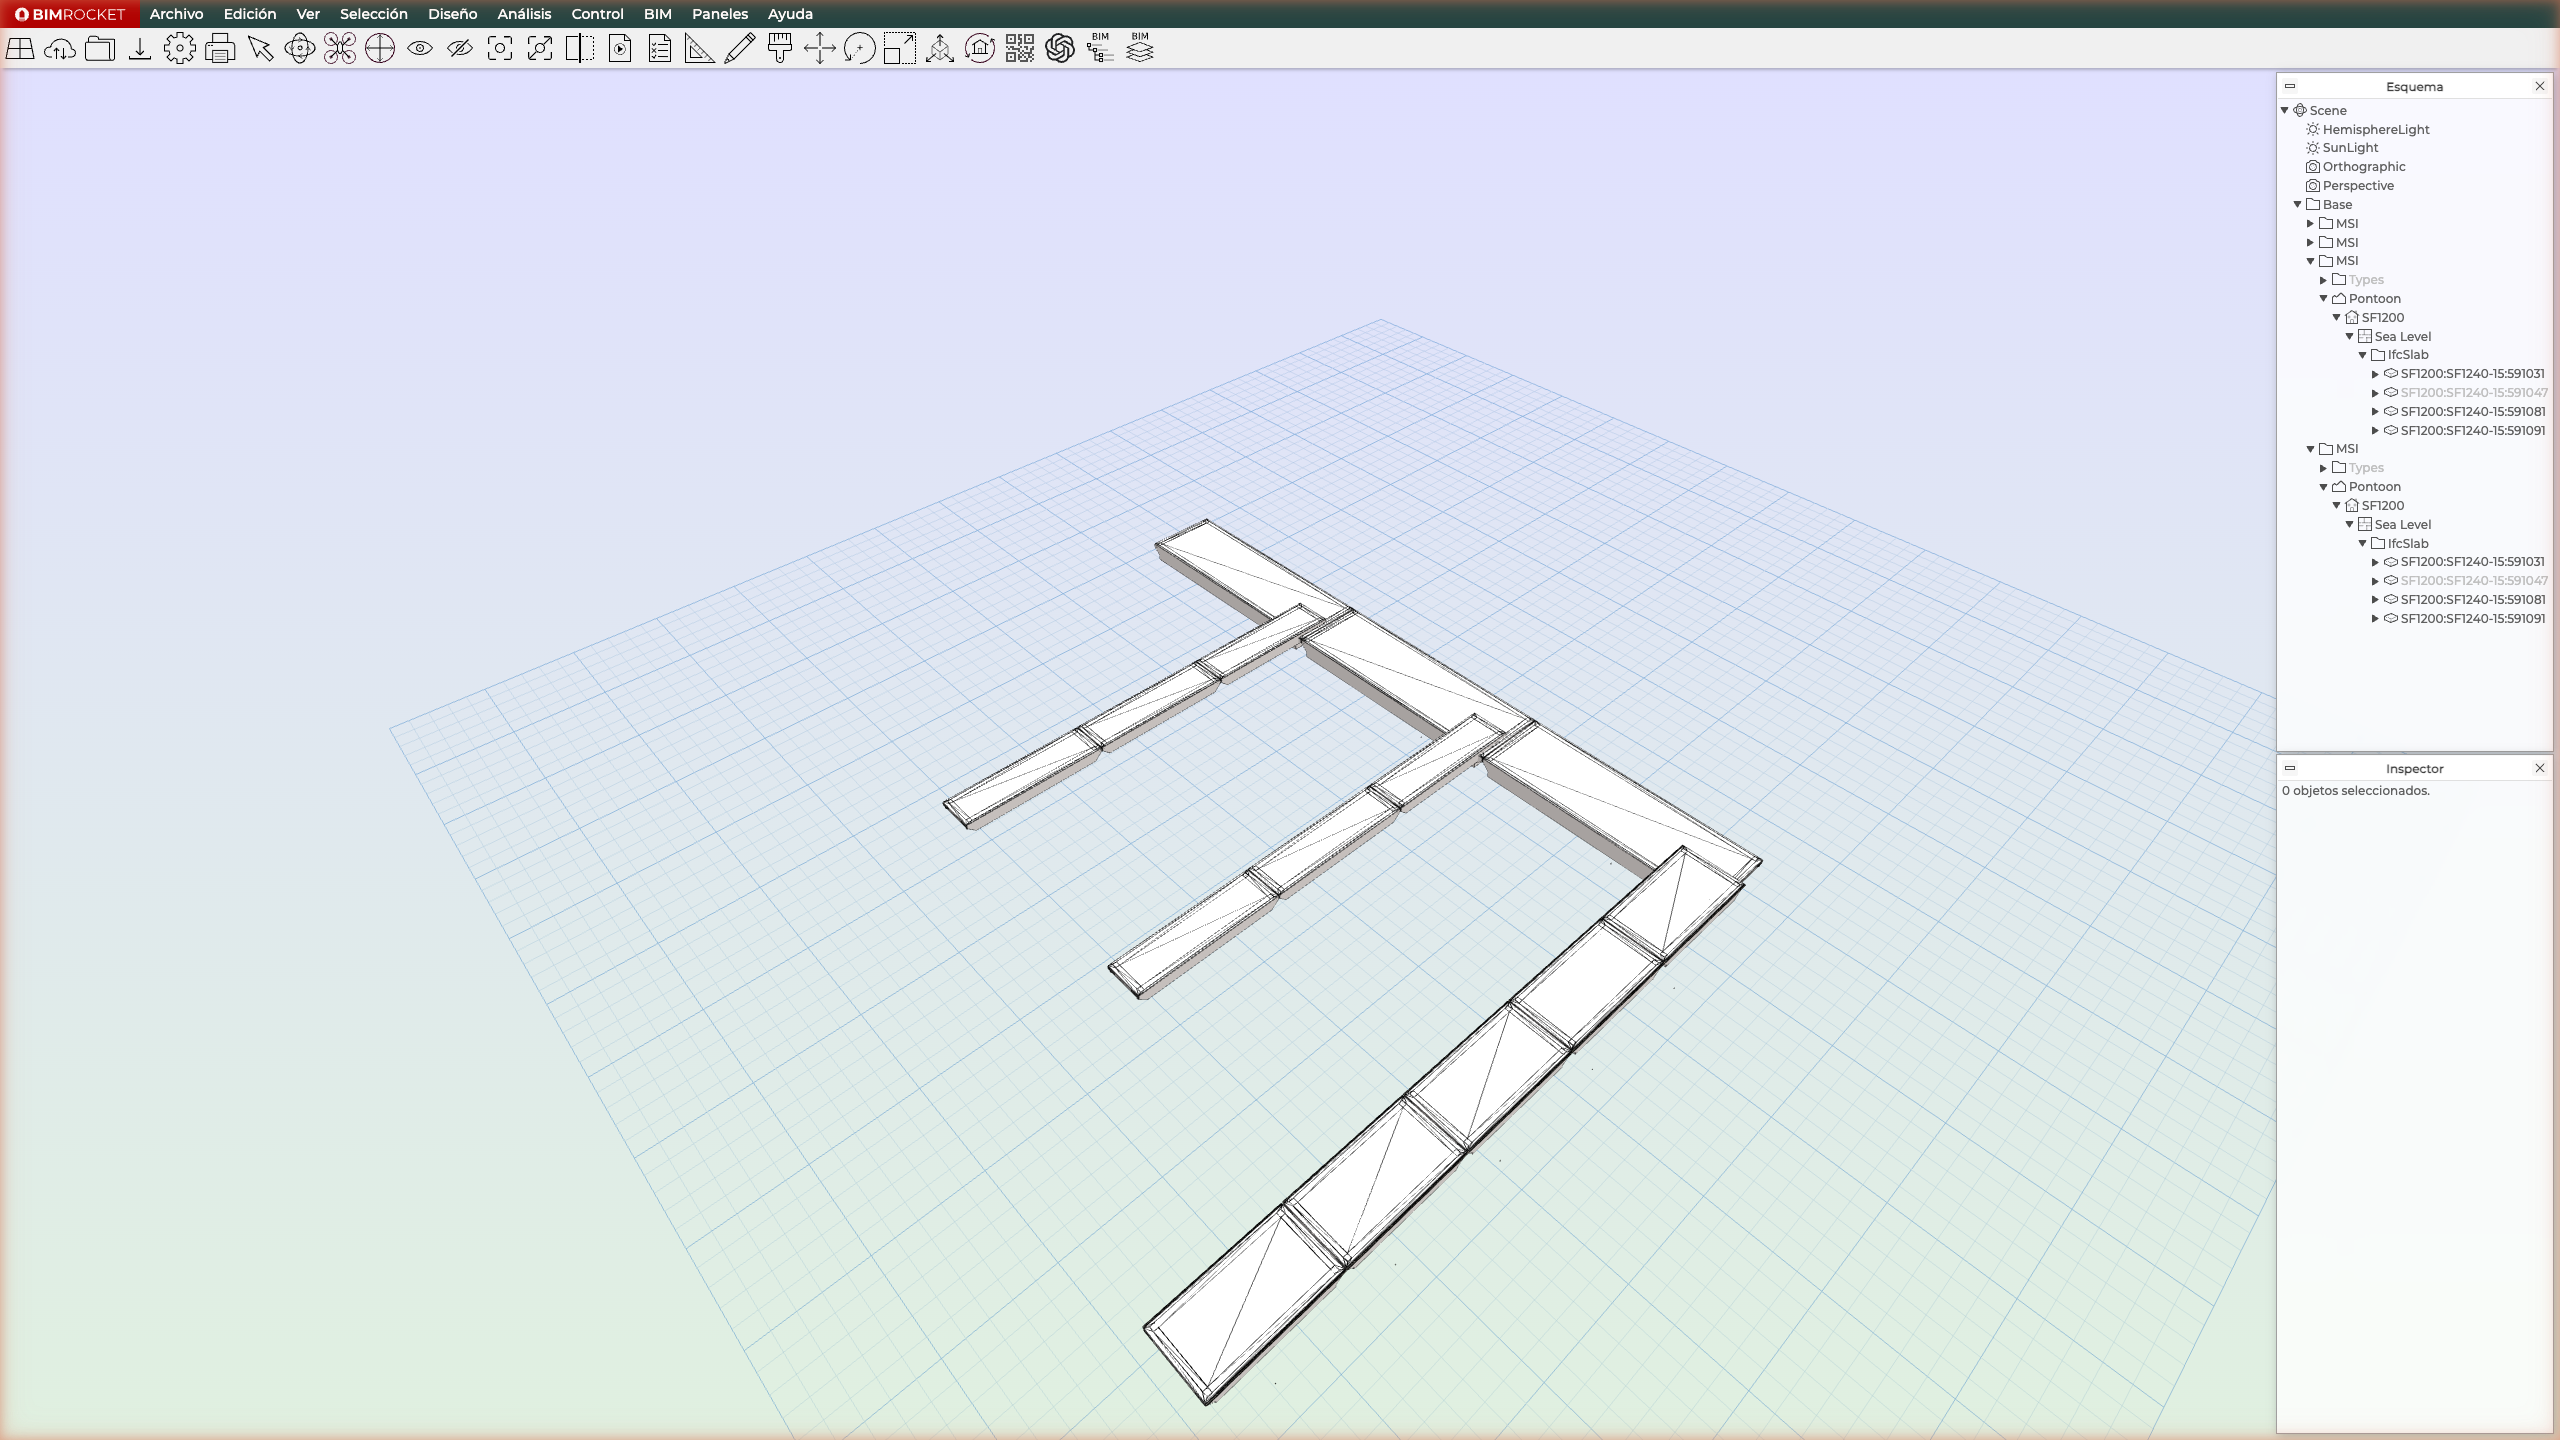Open the Análisis menu
Viewport: 2560px width, 1440px height.
coord(524,14)
